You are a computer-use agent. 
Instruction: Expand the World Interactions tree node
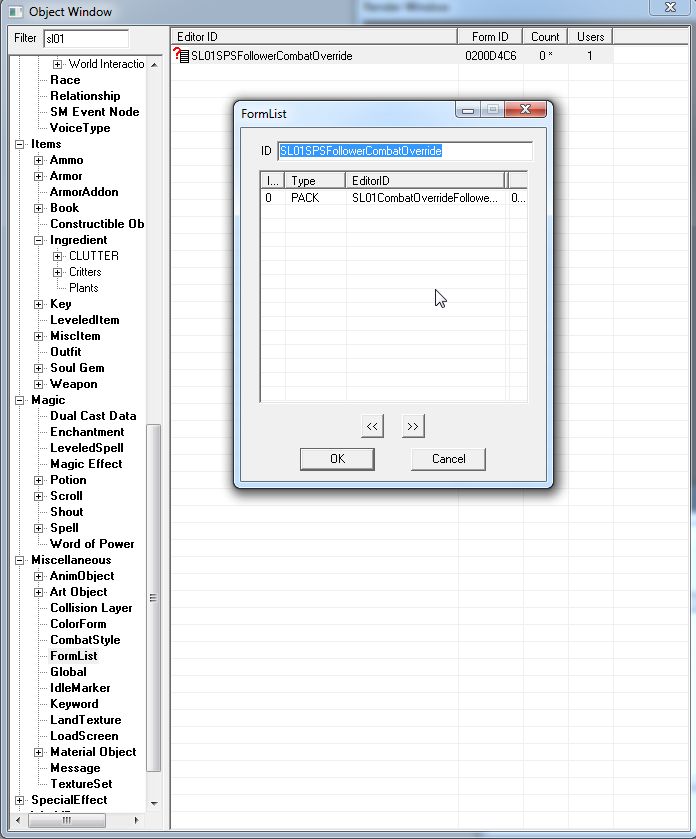[57, 64]
